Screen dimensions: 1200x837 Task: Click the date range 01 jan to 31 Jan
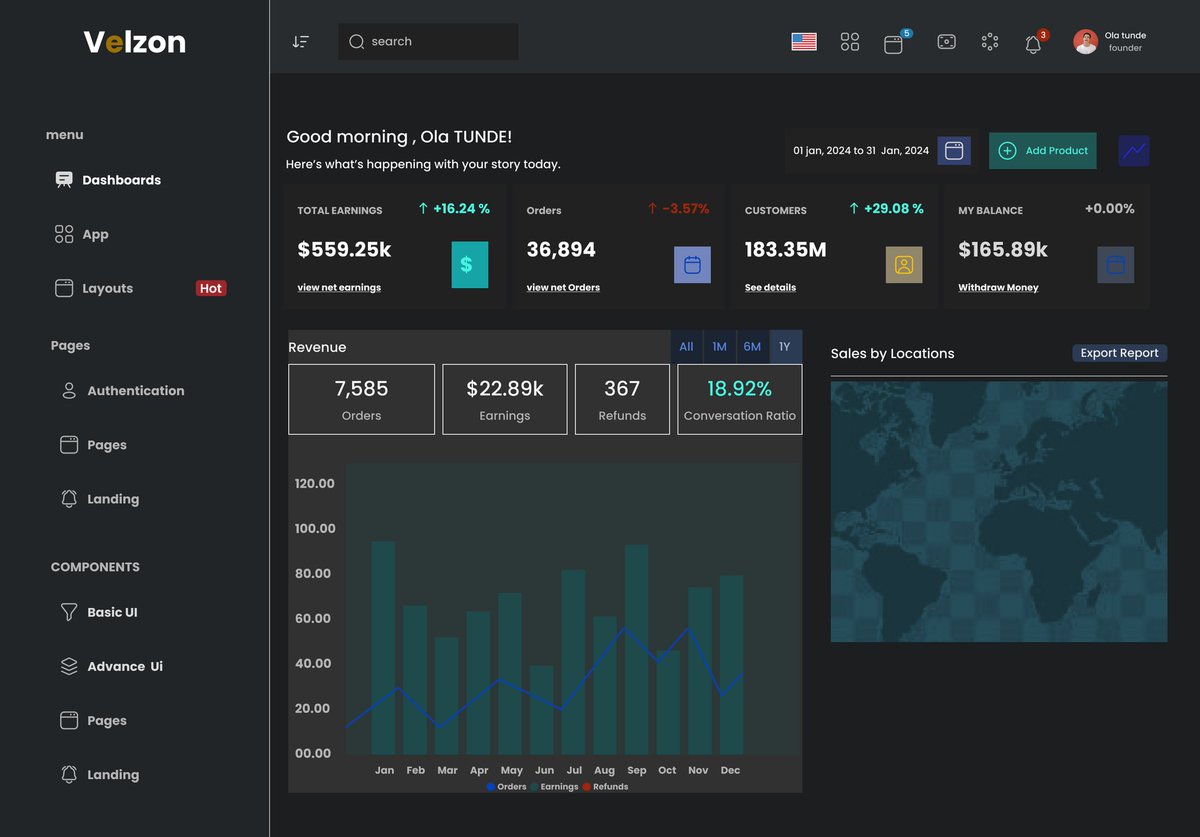coord(861,151)
